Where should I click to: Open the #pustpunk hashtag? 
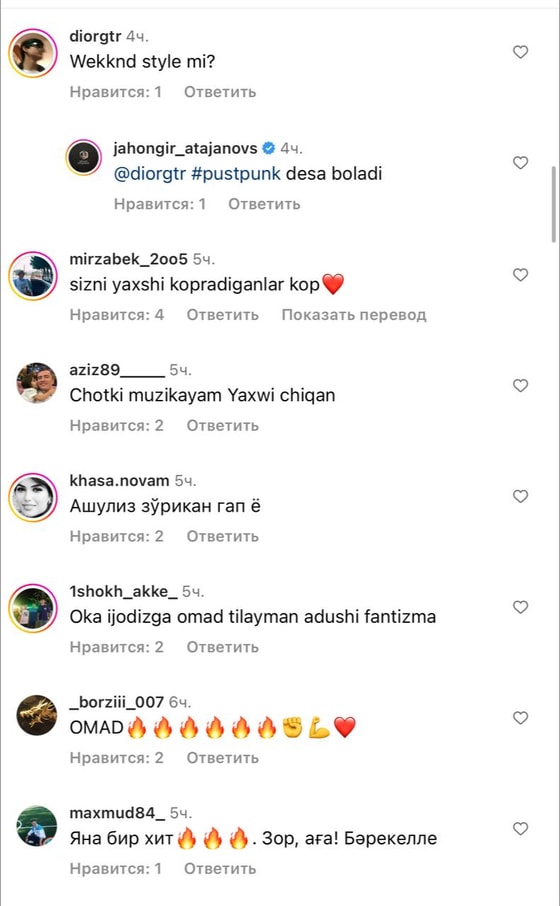(x=235, y=174)
